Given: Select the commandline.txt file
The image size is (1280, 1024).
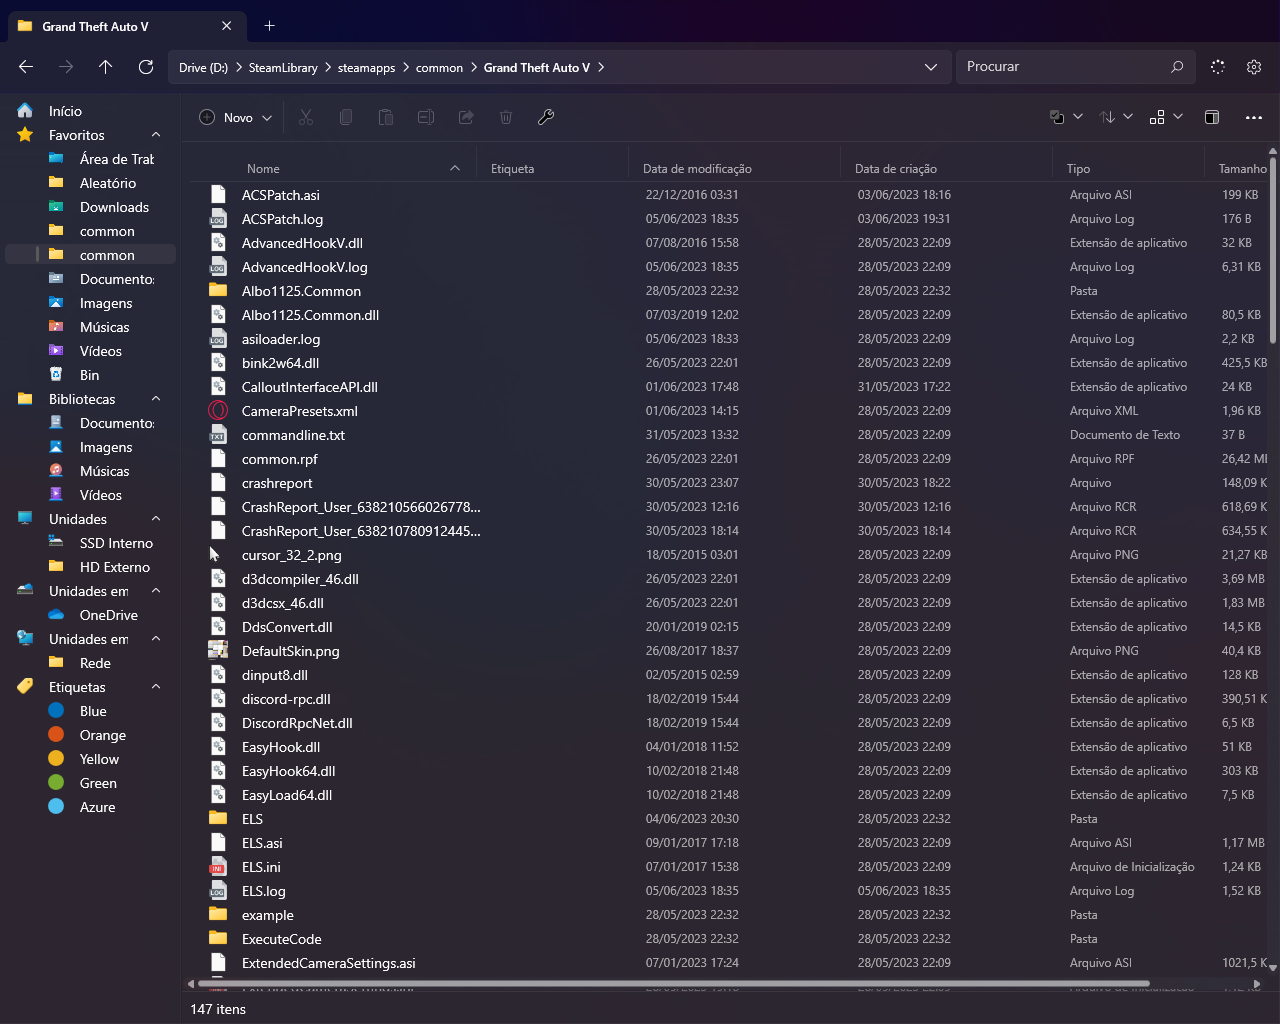Looking at the screenshot, I should (293, 435).
